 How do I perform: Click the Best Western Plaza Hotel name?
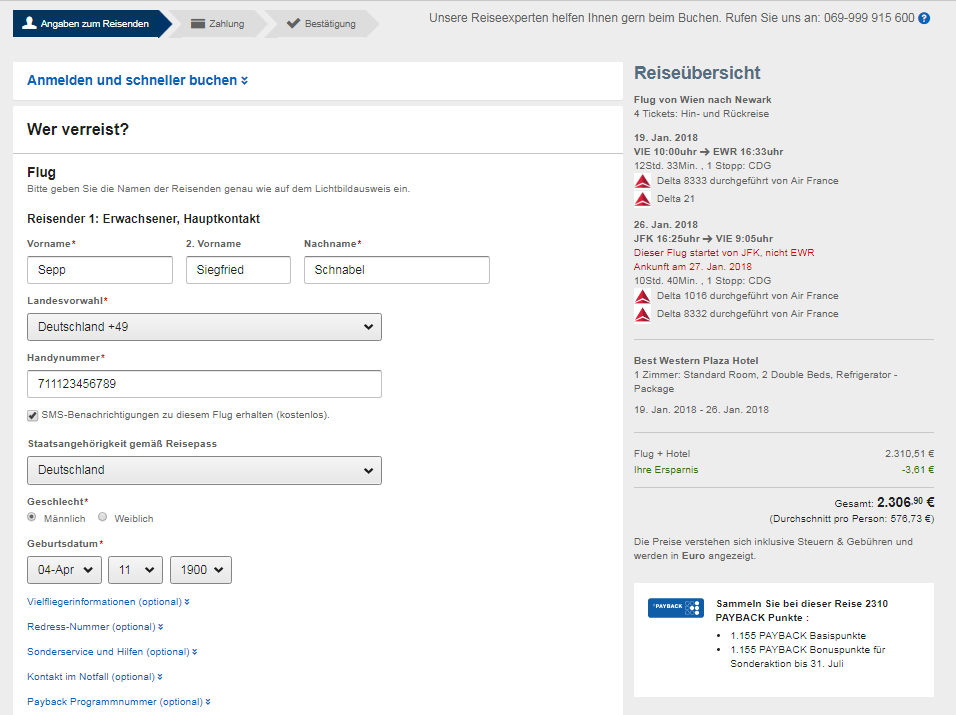coord(696,360)
